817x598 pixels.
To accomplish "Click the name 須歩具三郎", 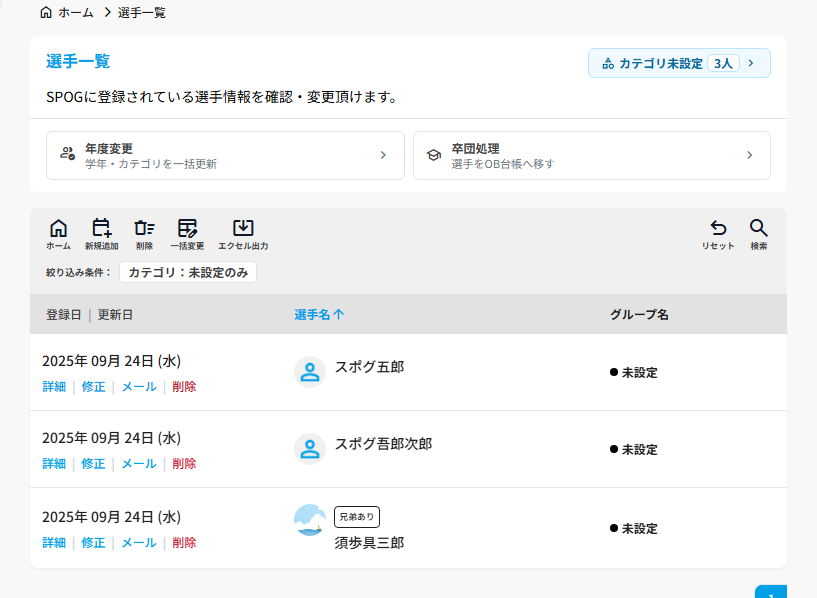I will (x=369, y=543).
